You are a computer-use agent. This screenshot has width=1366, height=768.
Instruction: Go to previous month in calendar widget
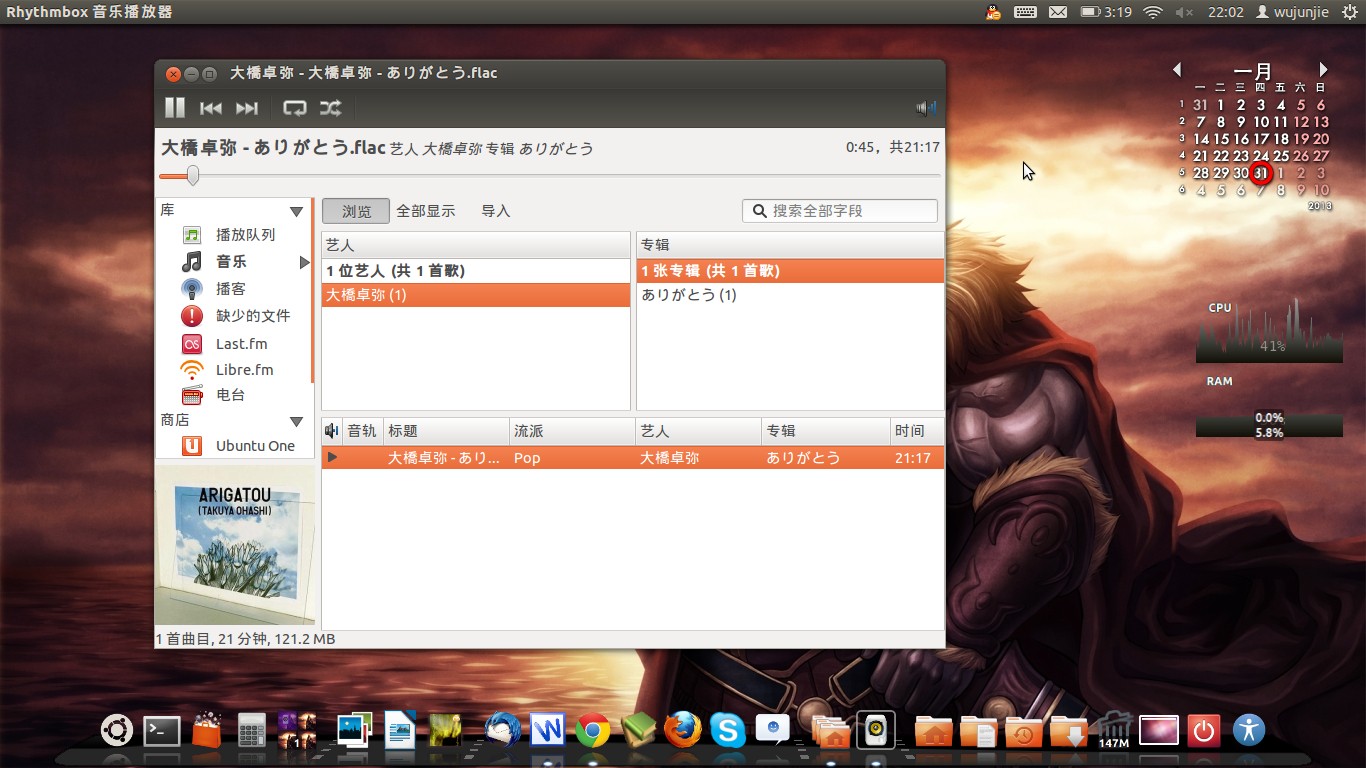click(x=1177, y=70)
